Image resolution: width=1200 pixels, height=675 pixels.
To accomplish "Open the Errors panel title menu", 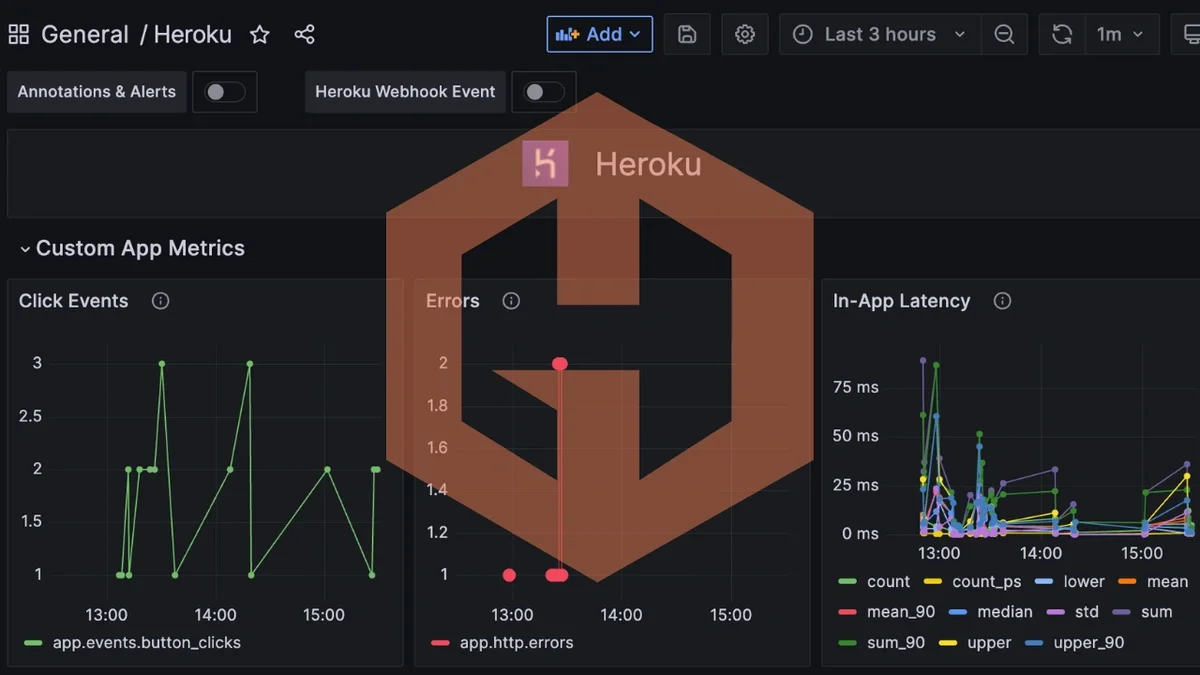I will tap(453, 301).
